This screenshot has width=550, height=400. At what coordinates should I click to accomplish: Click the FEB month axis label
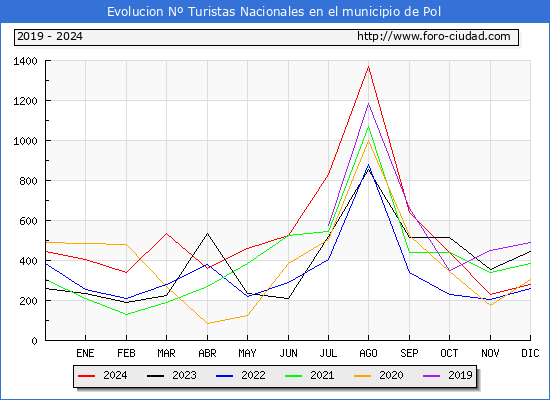pyautogui.click(x=126, y=353)
